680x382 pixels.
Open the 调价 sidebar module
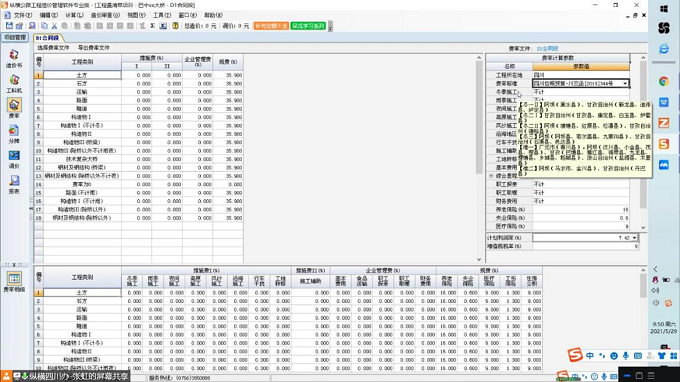coord(14,159)
